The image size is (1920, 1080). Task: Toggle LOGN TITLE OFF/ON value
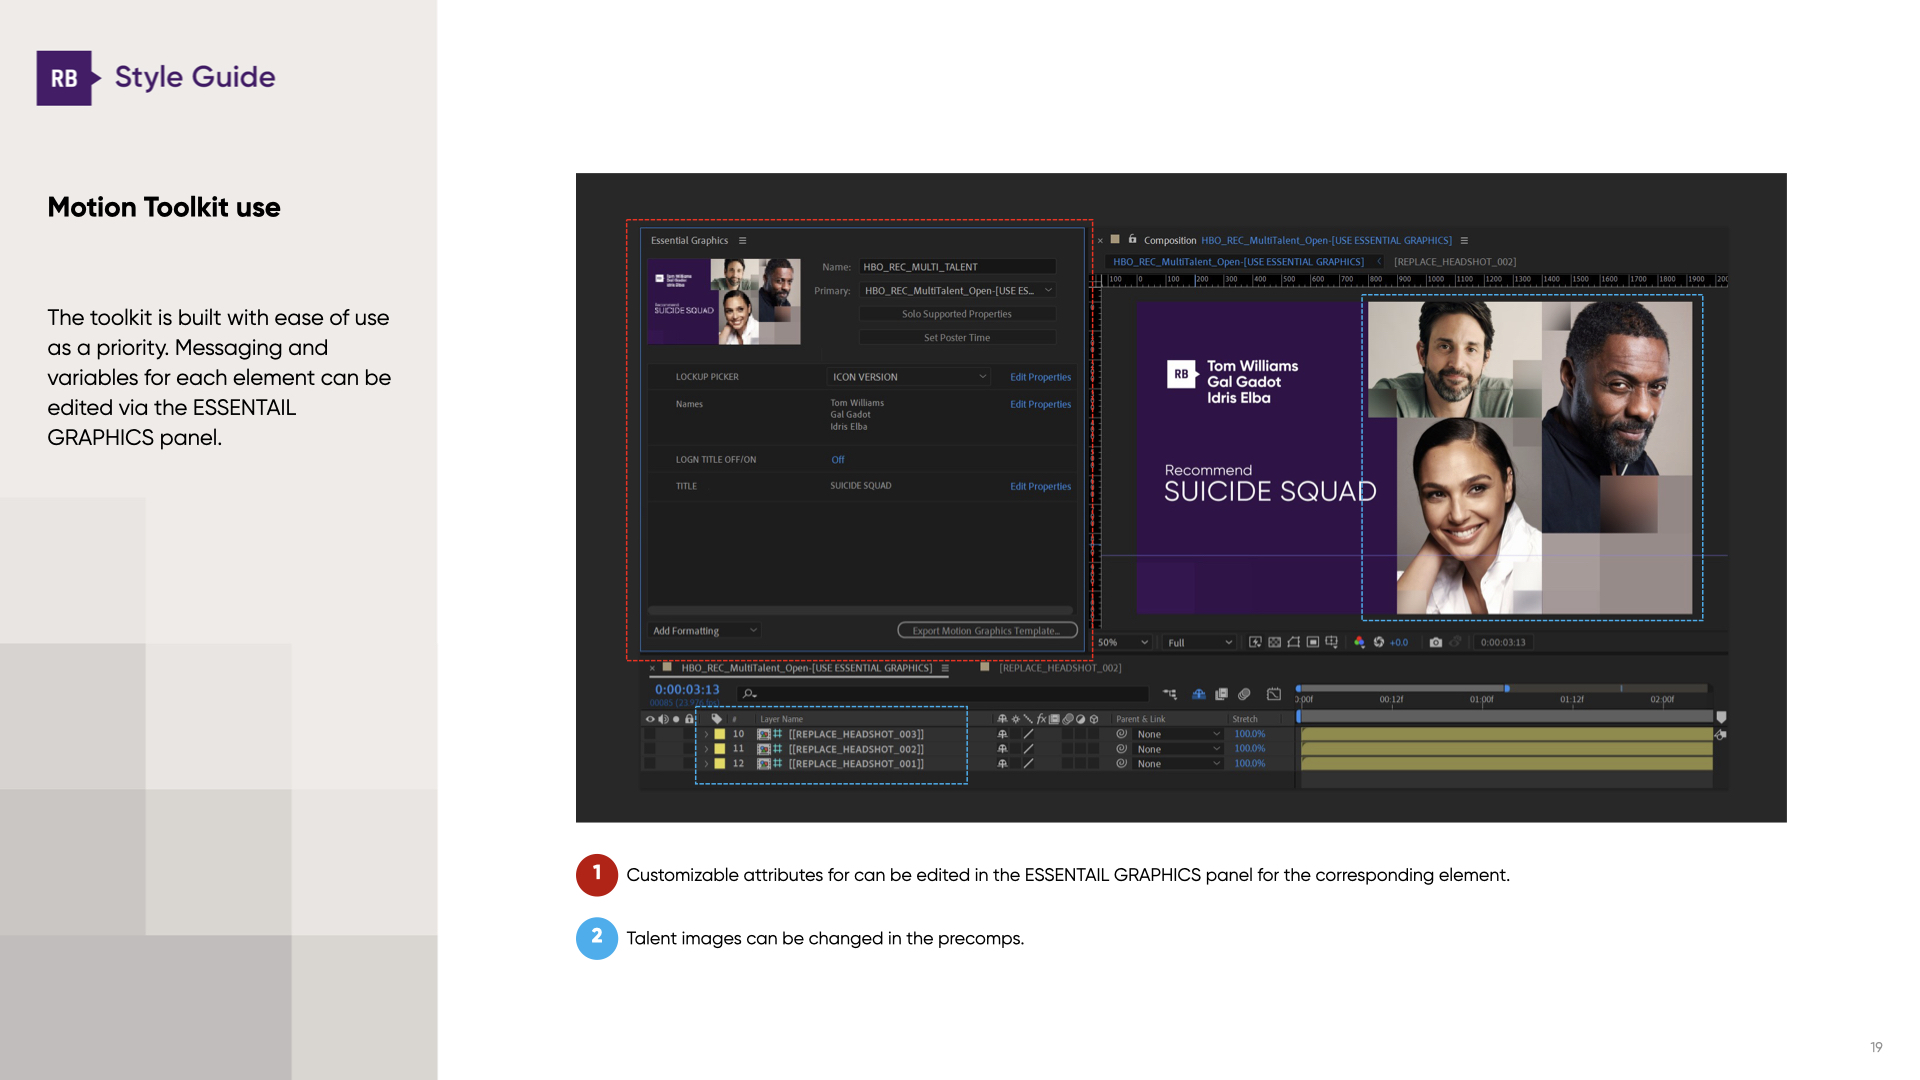[x=838, y=460]
